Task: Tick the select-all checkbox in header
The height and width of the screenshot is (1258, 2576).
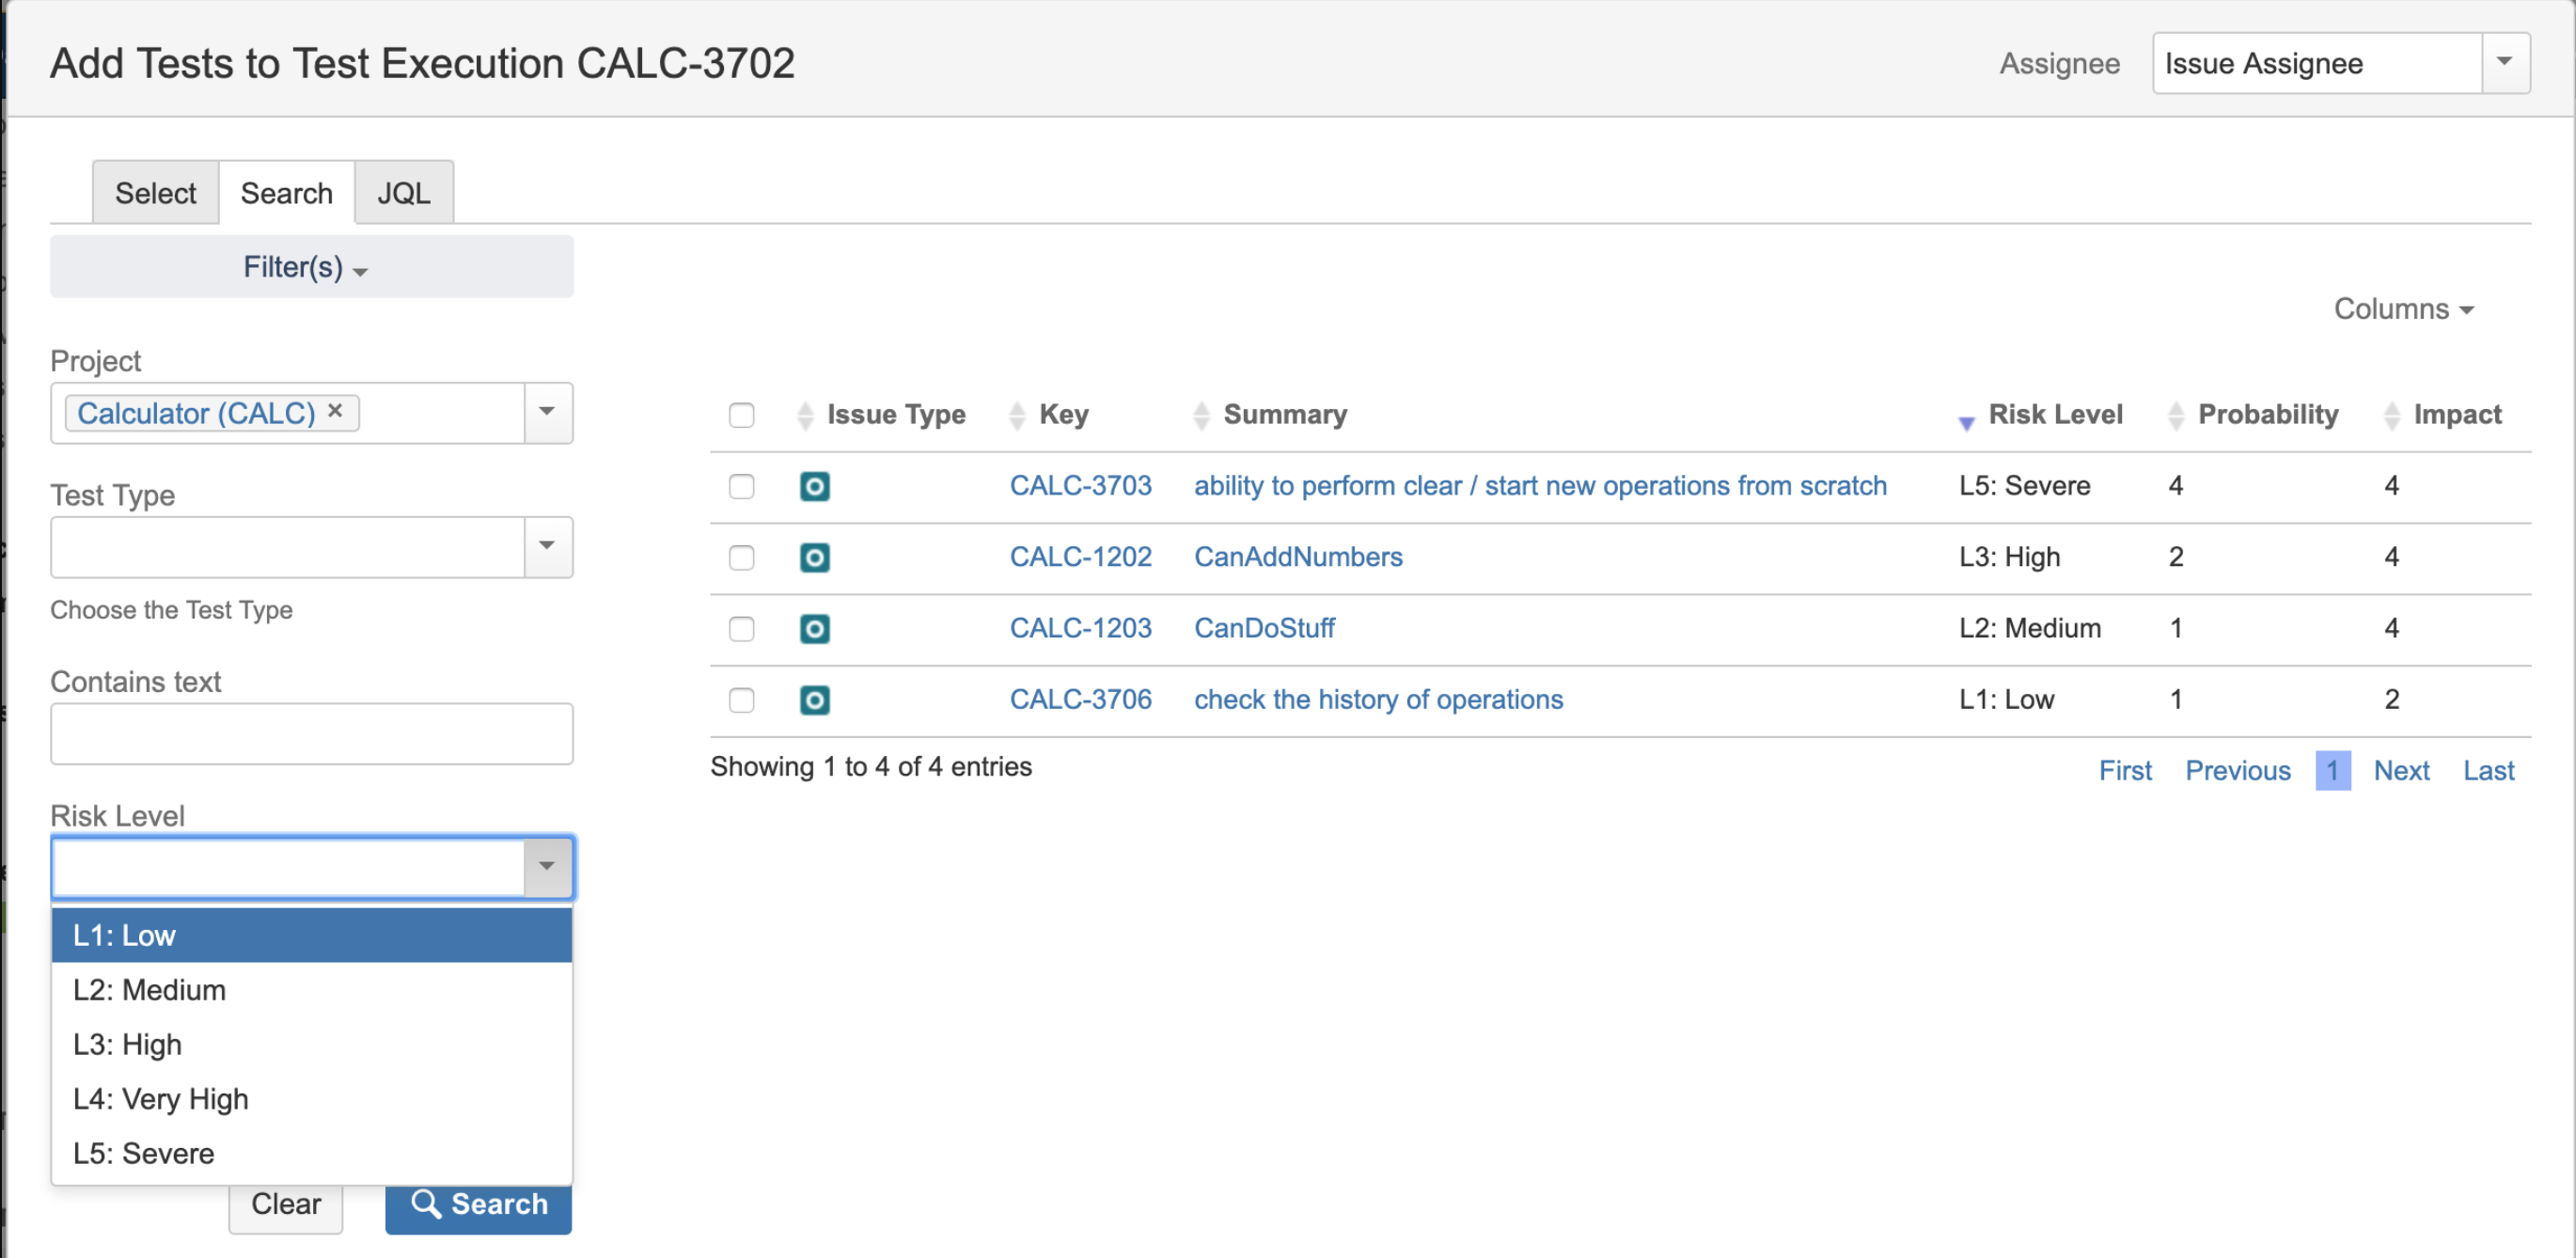Action: (x=741, y=415)
